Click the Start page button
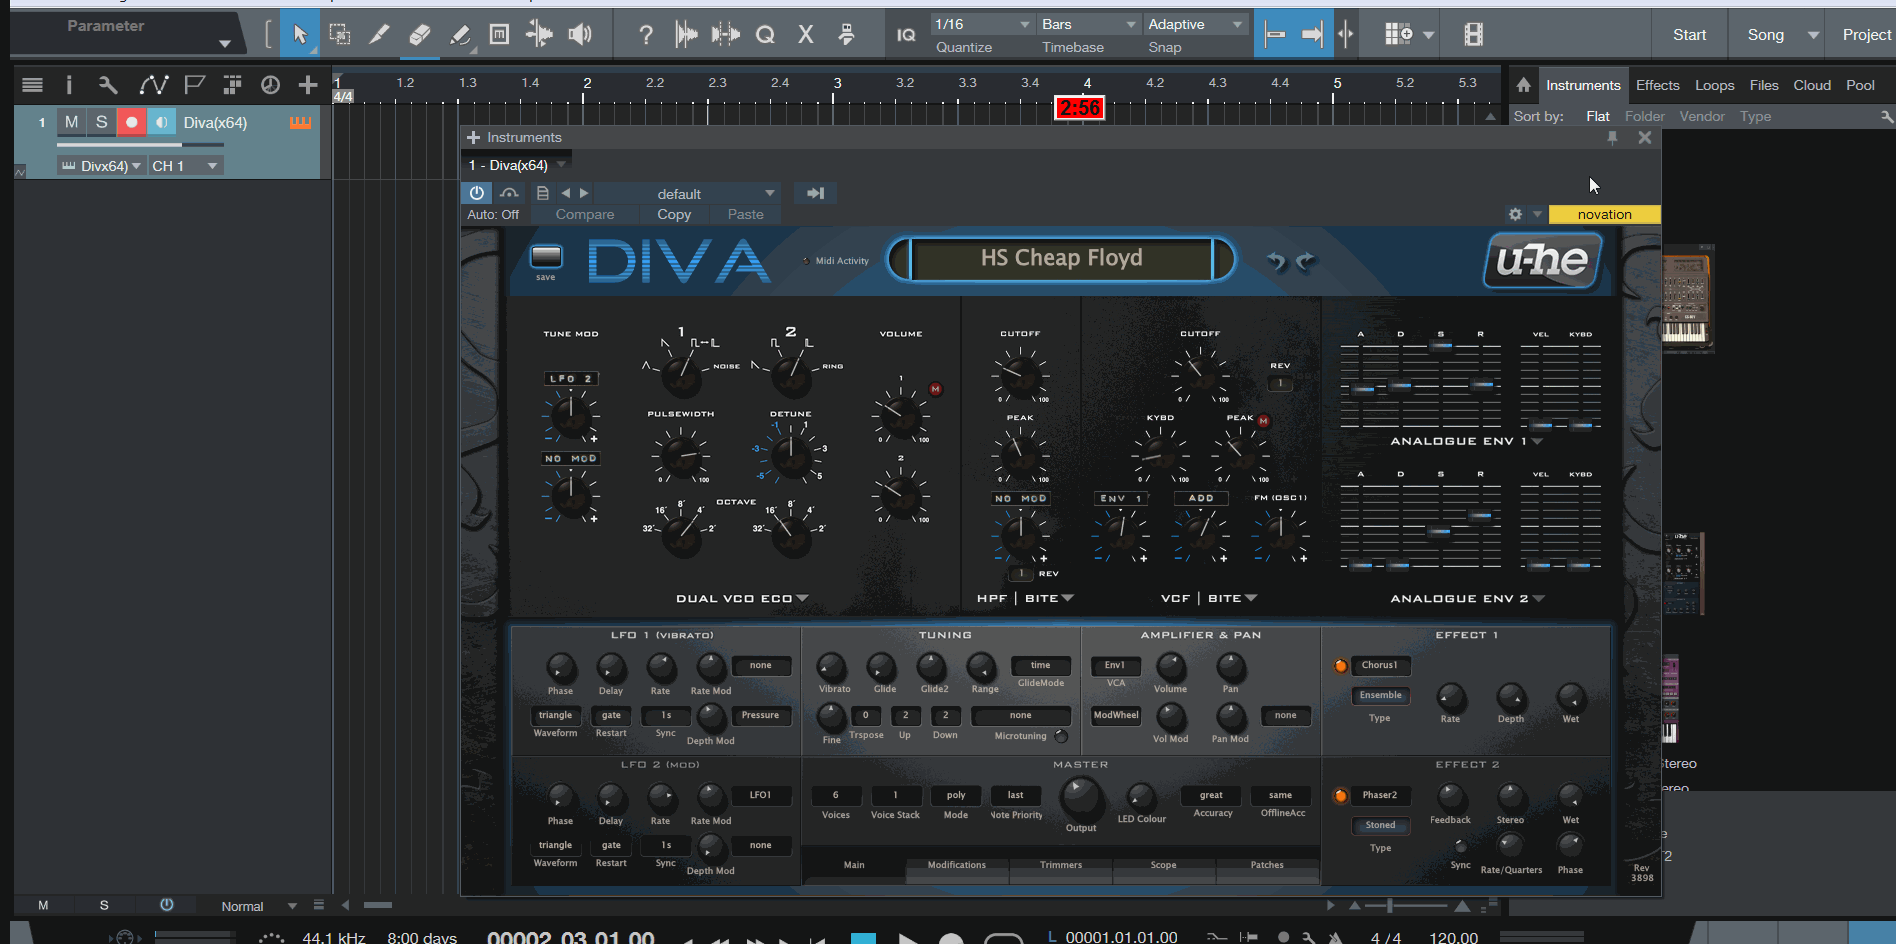The width and height of the screenshot is (1896, 944). 1689,35
